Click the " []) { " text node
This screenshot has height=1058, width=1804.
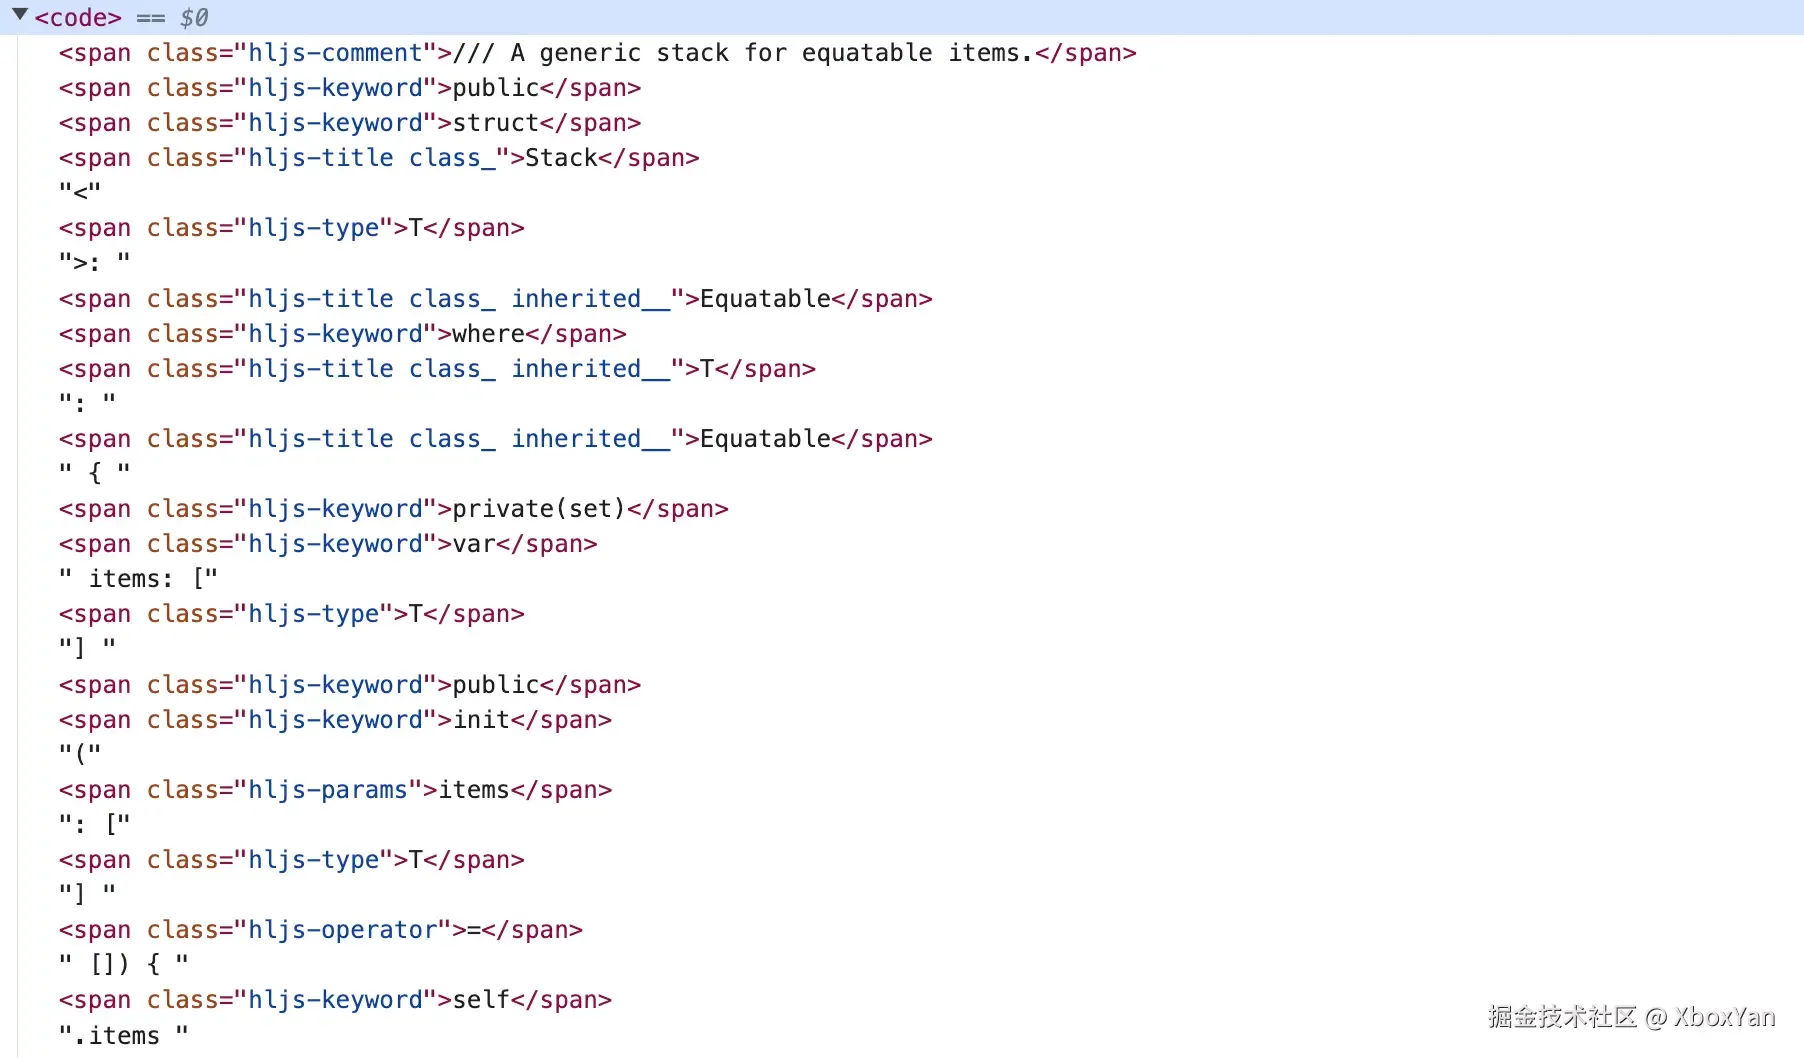coord(123,965)
